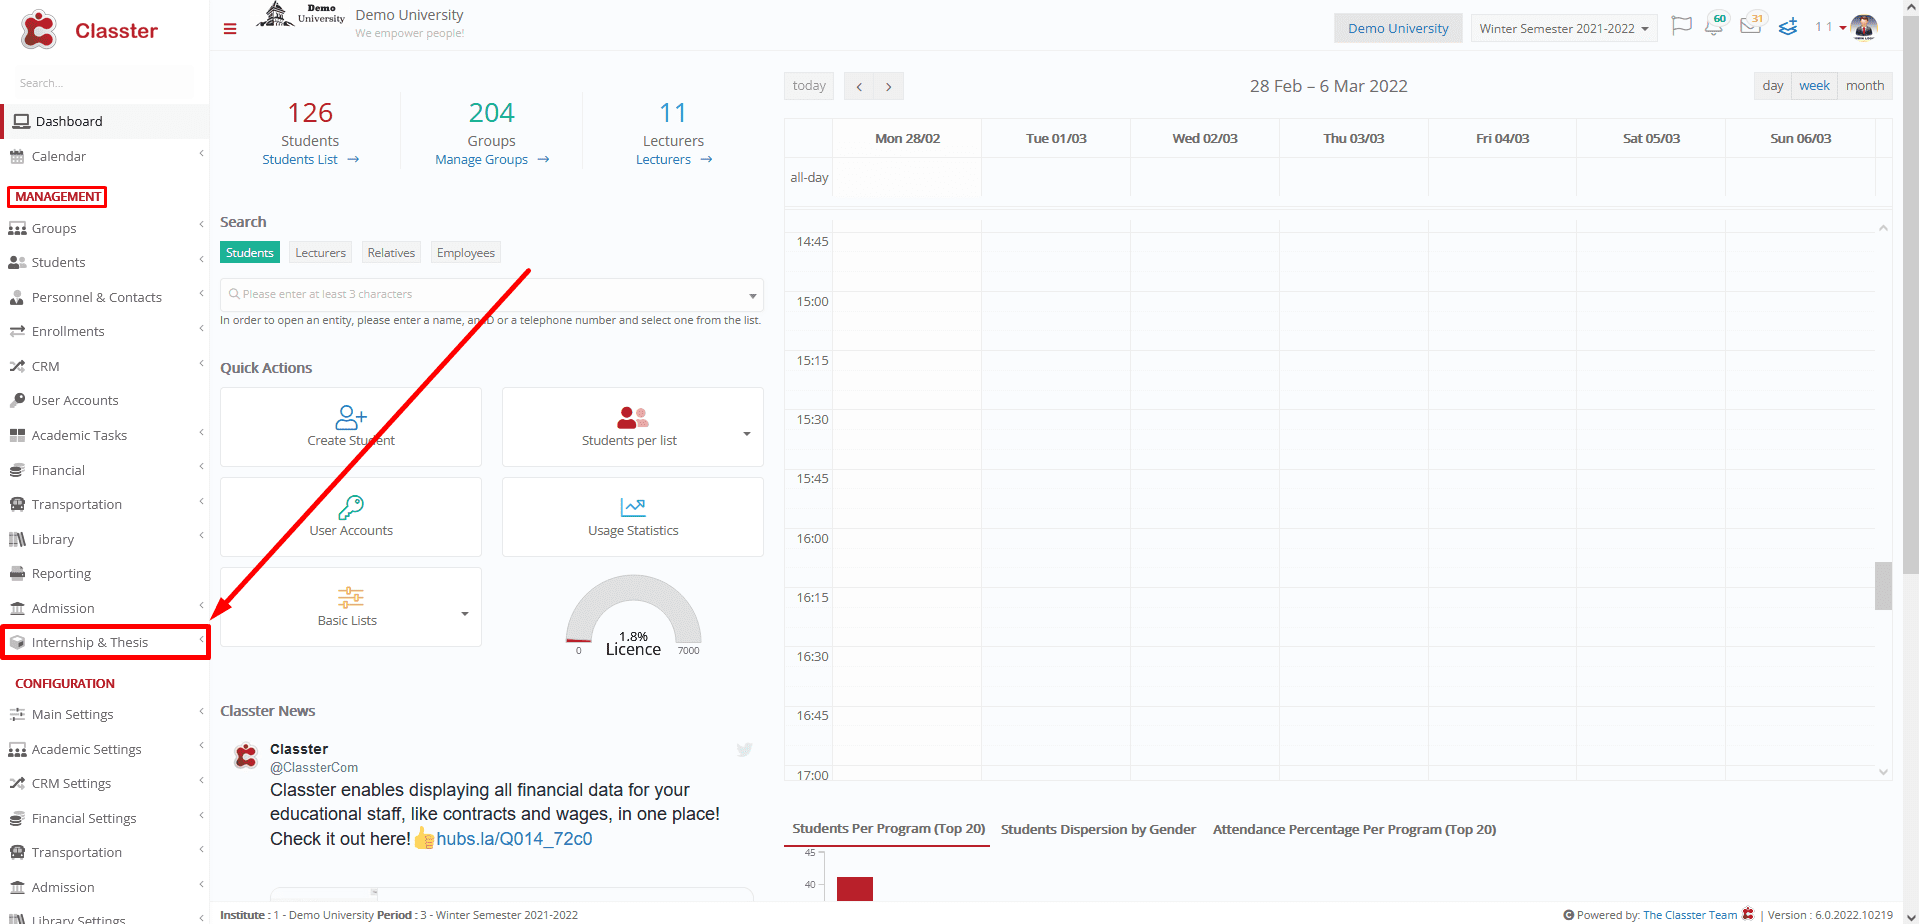
Task: Click the User Accounts key icon
Action: [351, 507]
